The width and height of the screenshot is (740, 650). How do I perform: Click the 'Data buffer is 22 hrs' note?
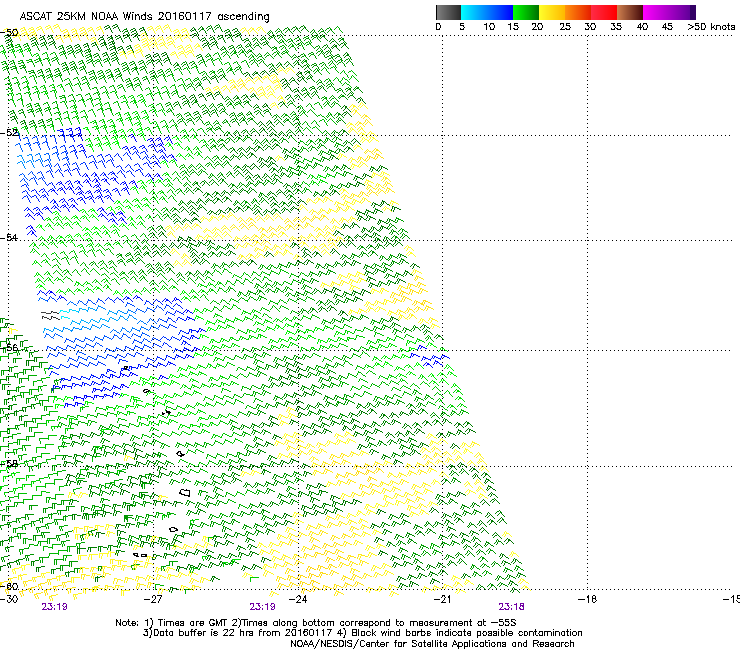(x=362, y=633)
